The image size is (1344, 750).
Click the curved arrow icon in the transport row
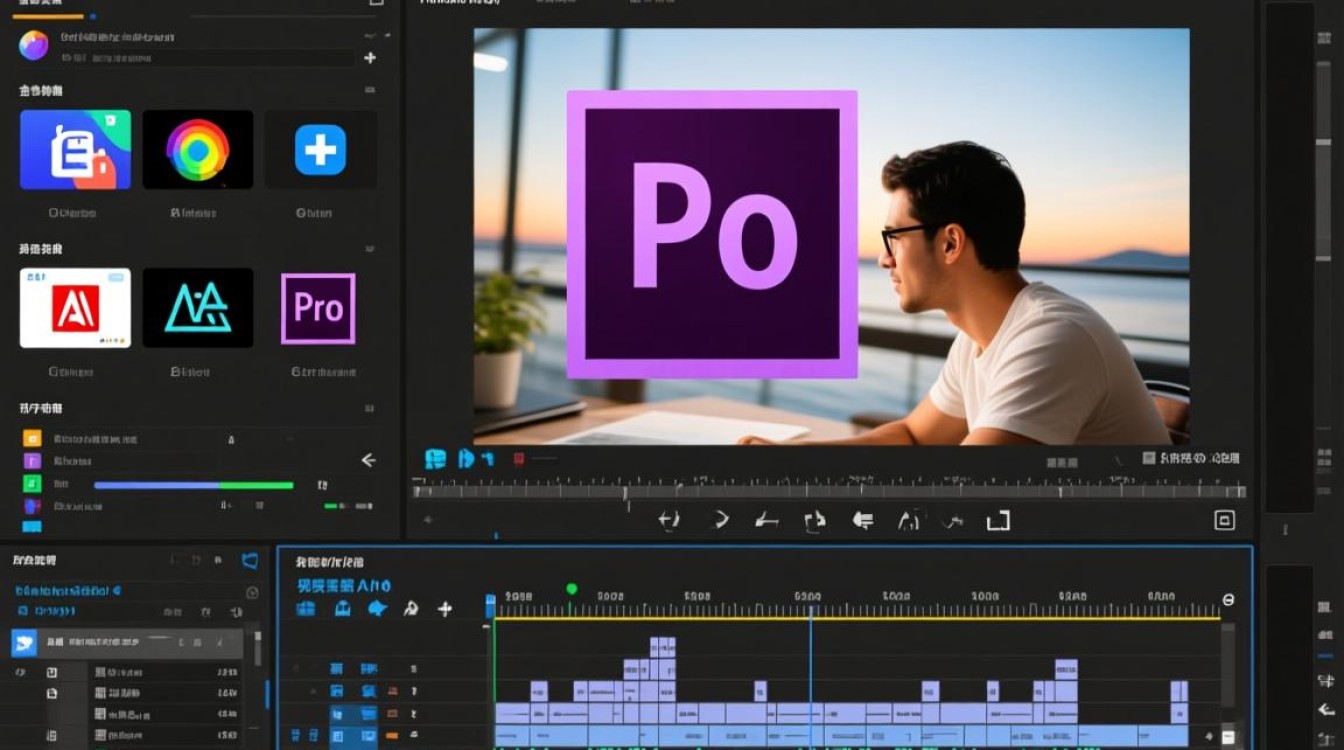pos(955,520)
